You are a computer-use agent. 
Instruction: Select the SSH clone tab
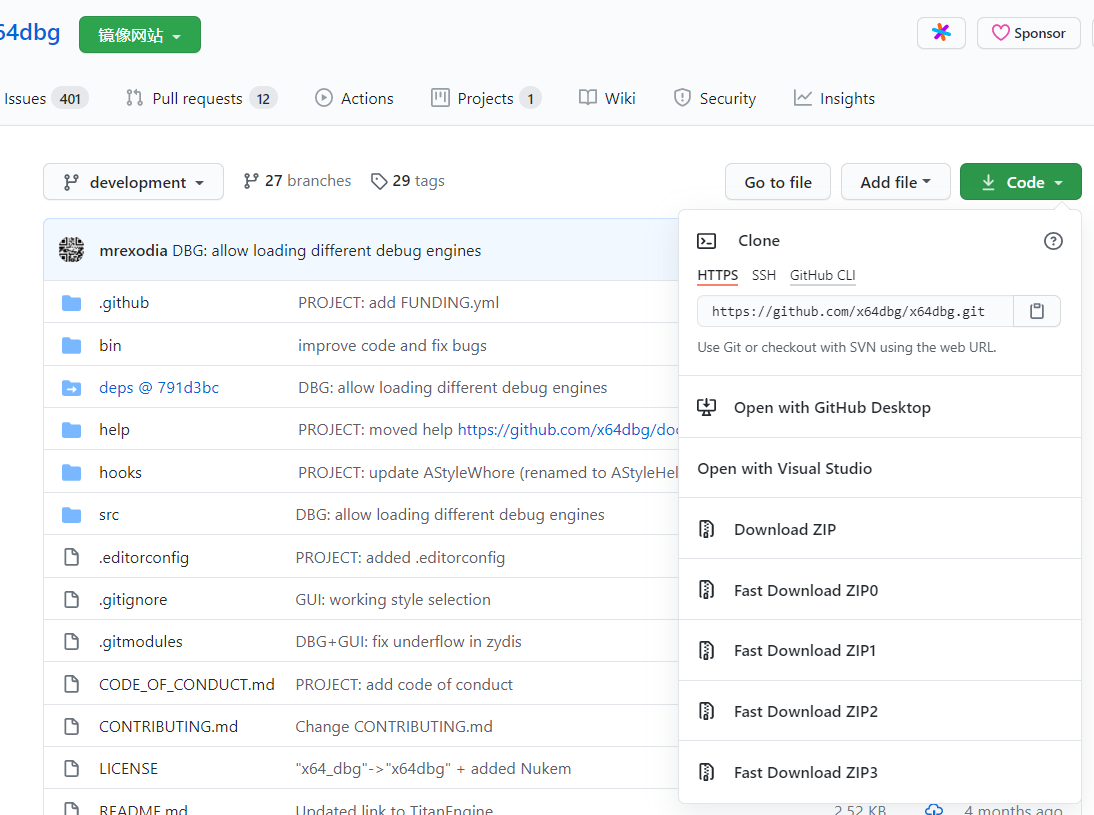(x=764, y=275)
